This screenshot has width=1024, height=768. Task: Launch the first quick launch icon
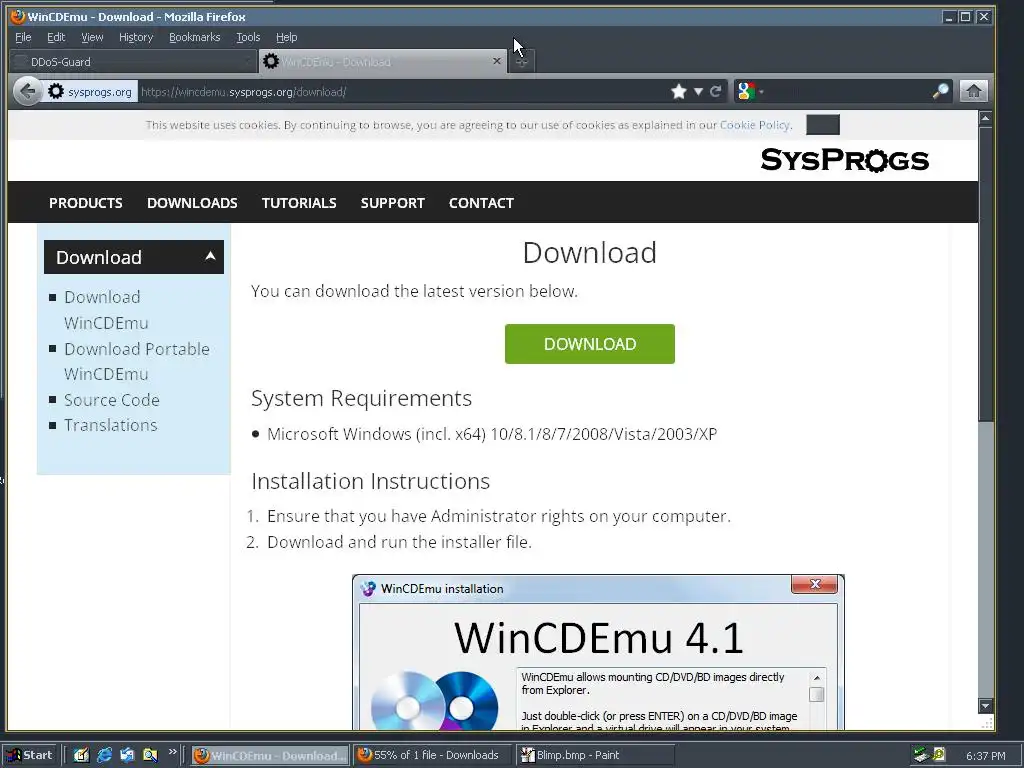[81, 755]
